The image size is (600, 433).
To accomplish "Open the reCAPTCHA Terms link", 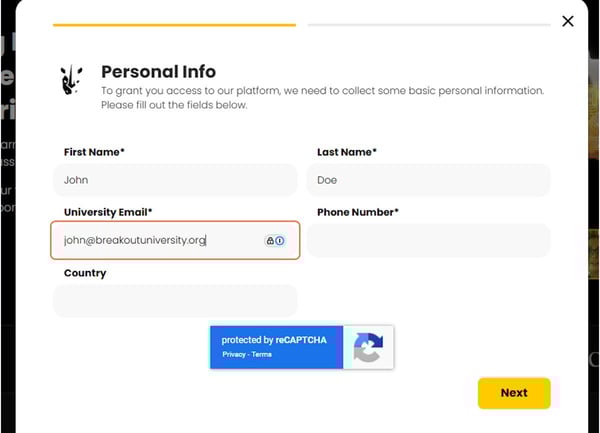I will click(262, 355).
